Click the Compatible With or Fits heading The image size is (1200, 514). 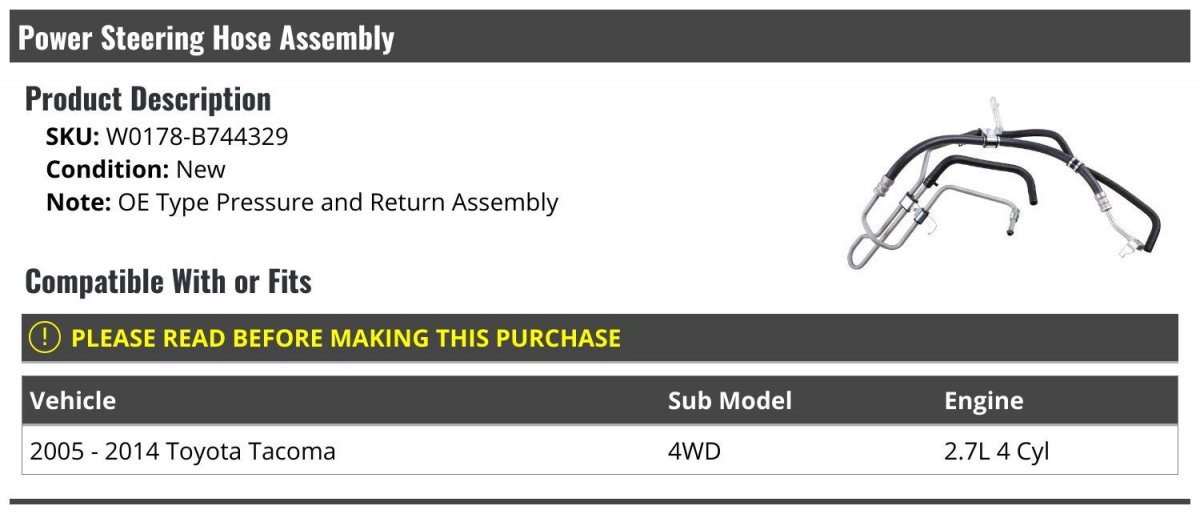[x=168, y=282]
